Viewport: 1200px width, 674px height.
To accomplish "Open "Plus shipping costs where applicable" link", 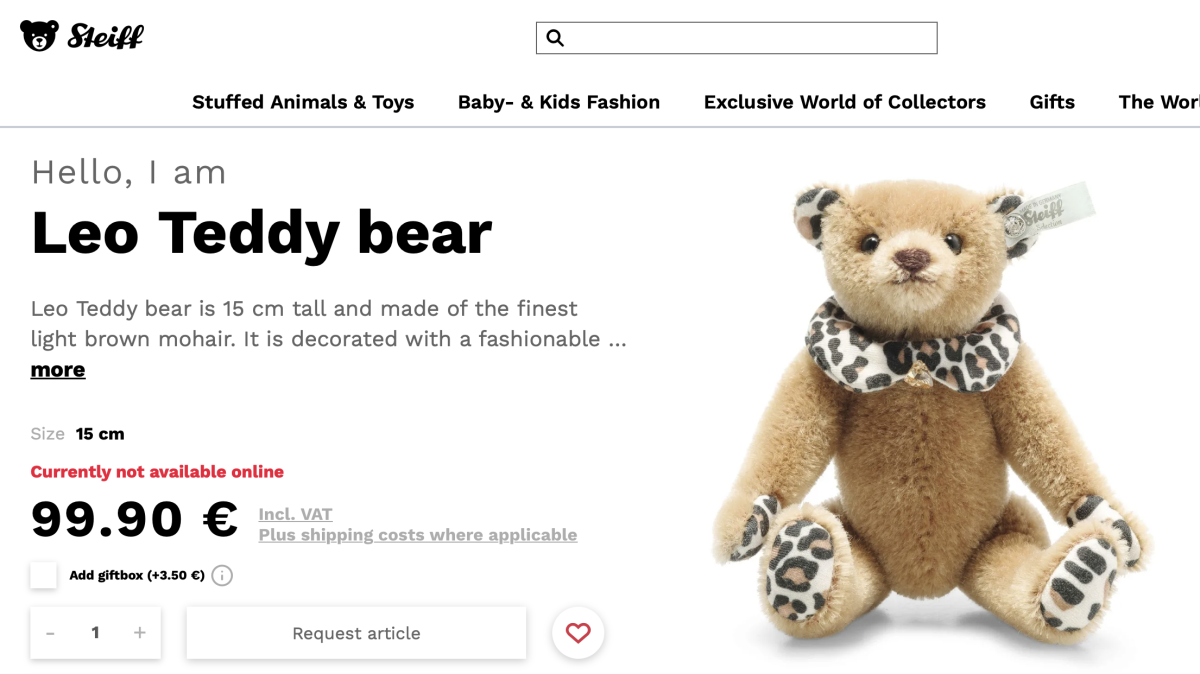I will [418, 535].
